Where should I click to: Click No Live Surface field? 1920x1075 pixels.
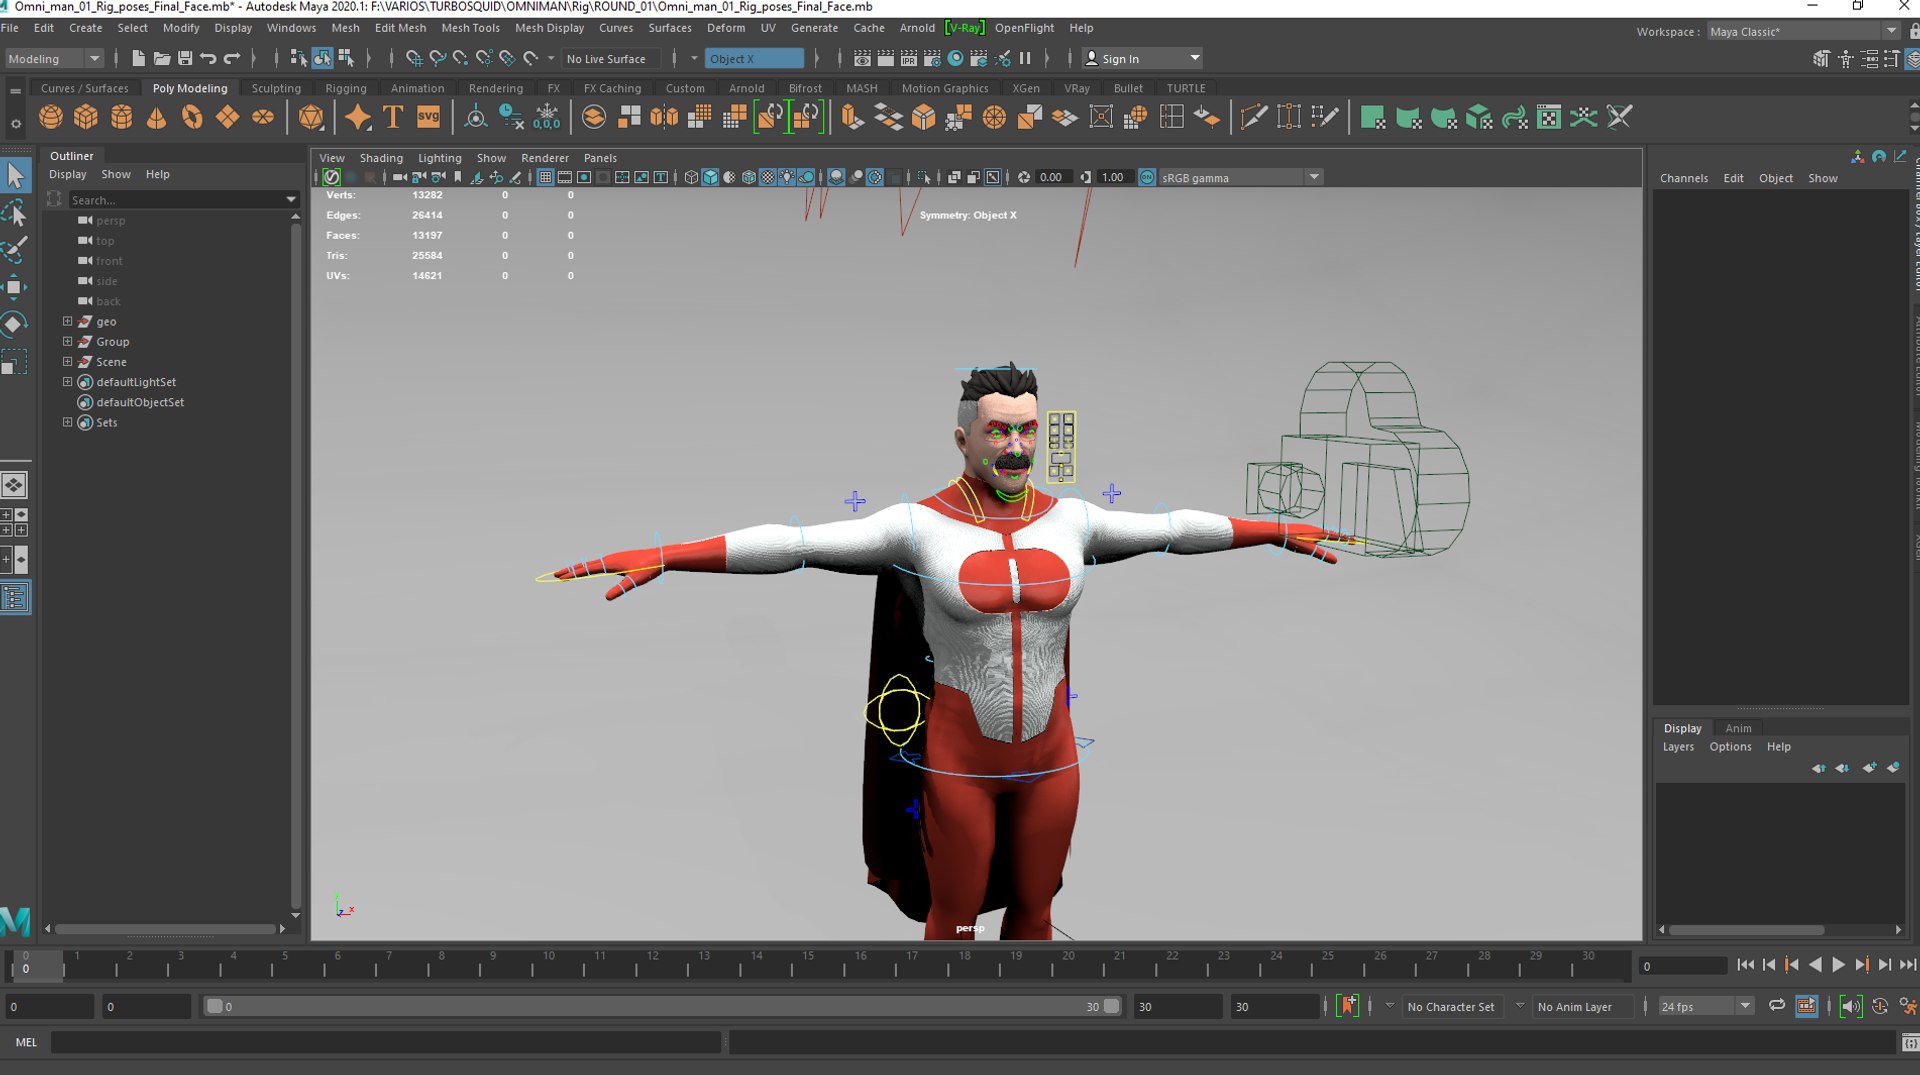tap(611, 58)
